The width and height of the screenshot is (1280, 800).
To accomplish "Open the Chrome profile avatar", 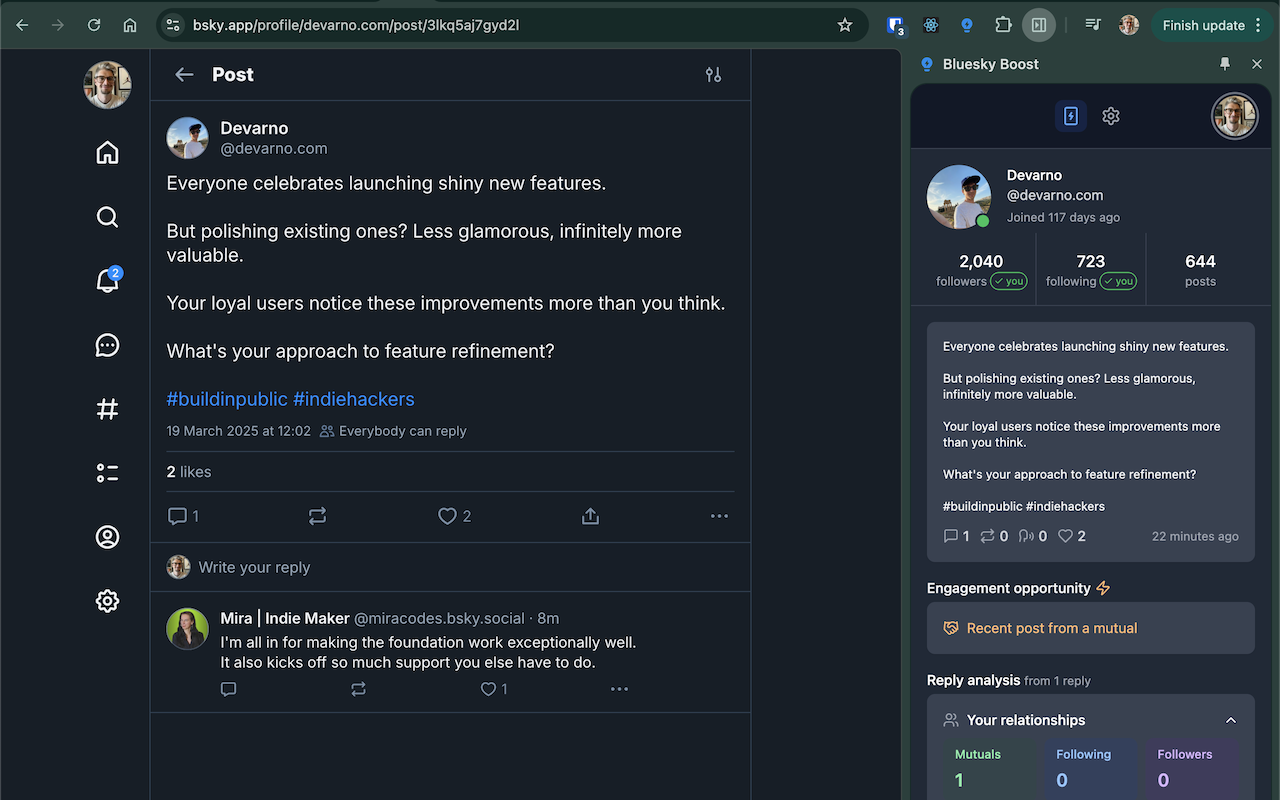I will (1129, 25).
